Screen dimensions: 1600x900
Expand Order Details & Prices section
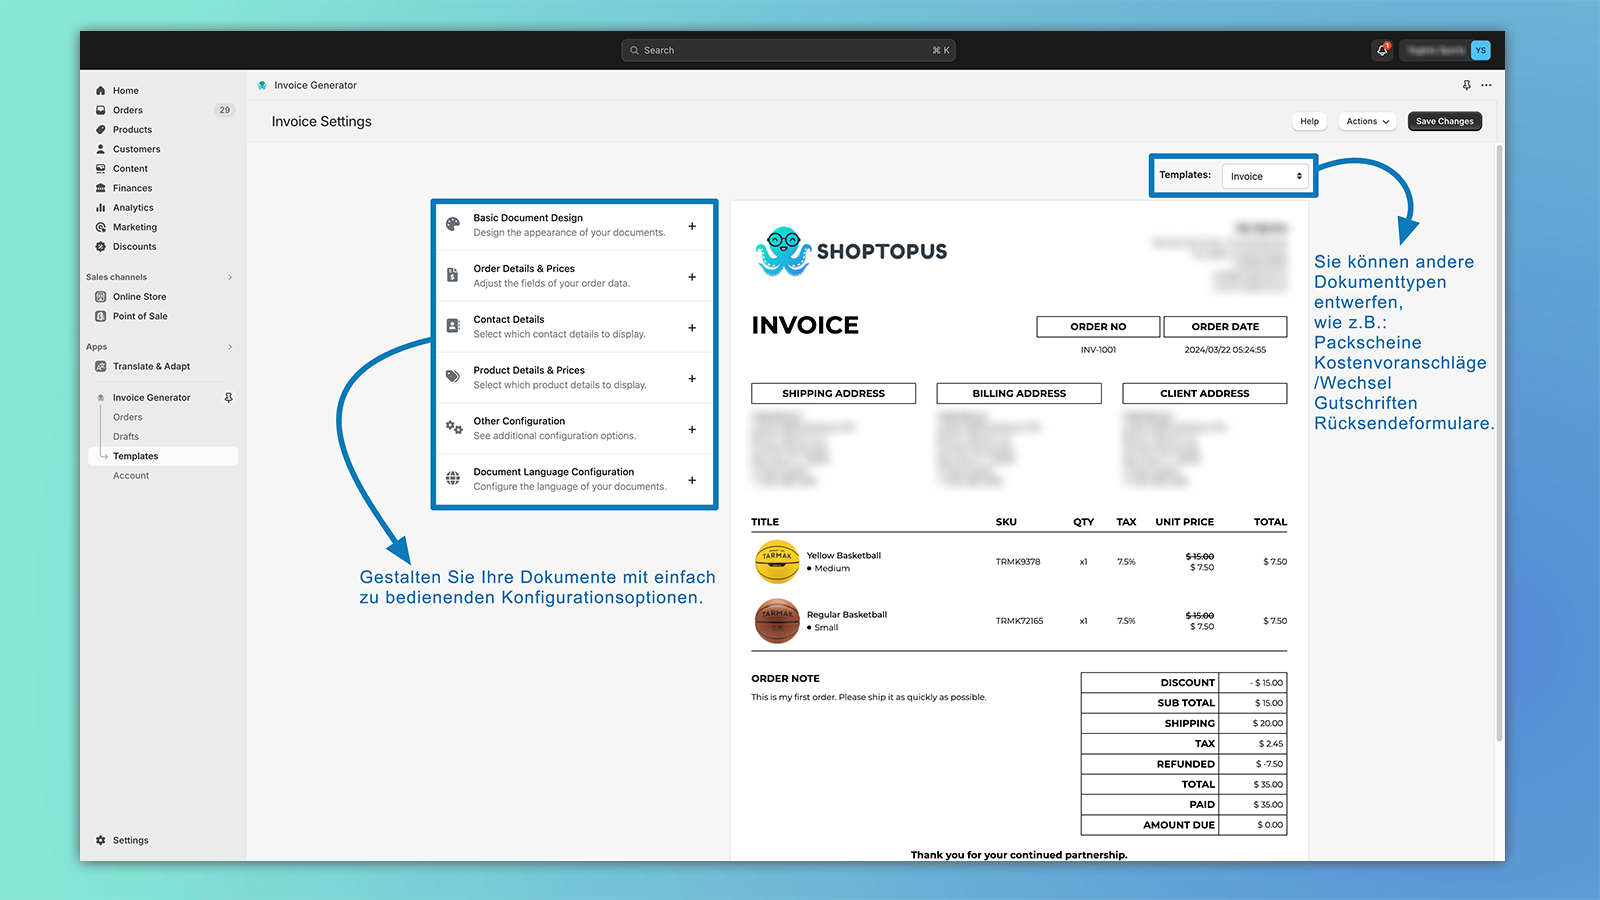click(x=692, y=277)
